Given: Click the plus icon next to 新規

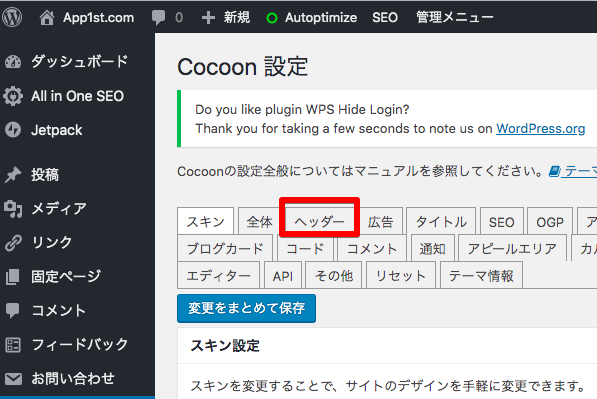Looking at the screenshot, I should point(208,18).
